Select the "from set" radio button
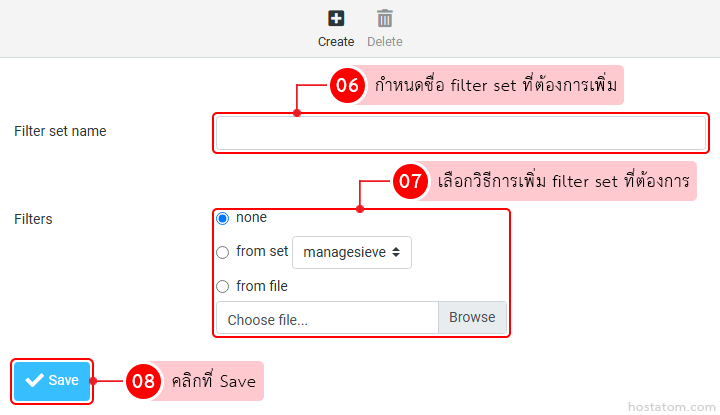The image size is (720, 415). pyautogui.click(x=223, y=252)
